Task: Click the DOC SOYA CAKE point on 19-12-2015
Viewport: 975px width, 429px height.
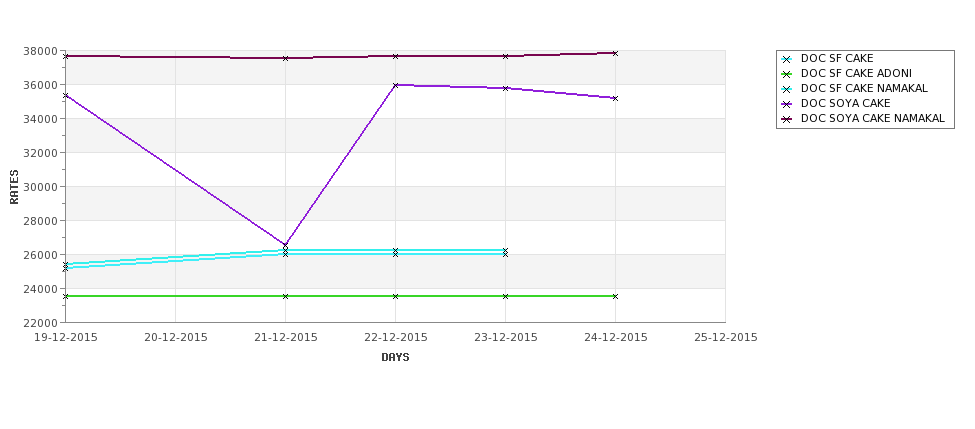Action: [66, 96]
